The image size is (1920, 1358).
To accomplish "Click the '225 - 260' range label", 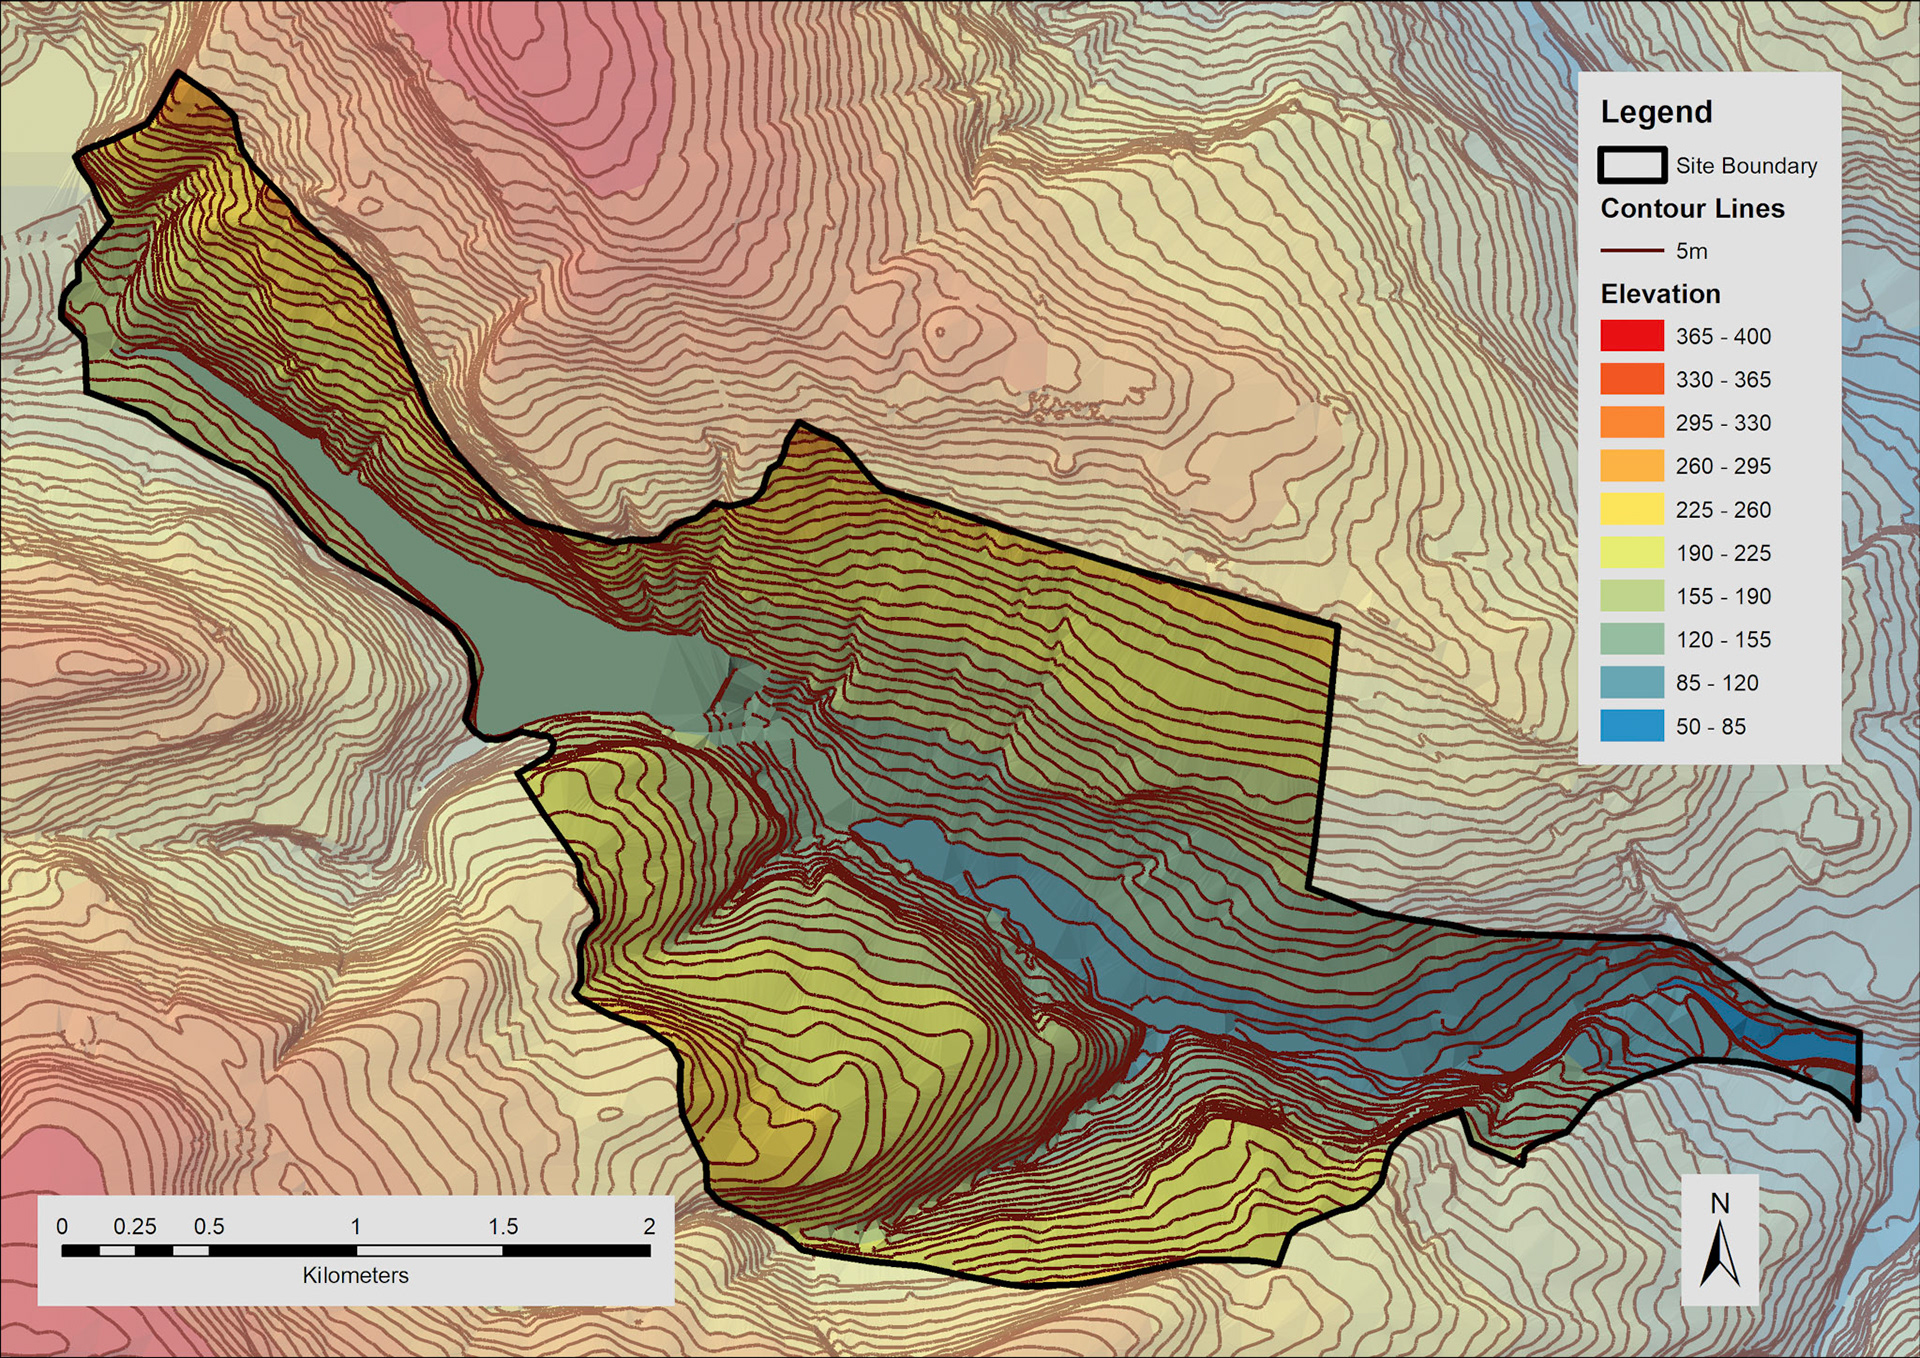I will (x=1723, y=510).
